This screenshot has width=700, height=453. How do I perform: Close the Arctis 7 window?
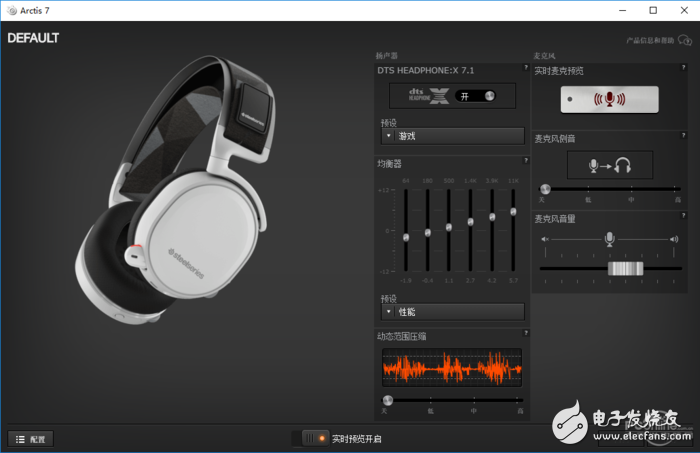point(684,10)
